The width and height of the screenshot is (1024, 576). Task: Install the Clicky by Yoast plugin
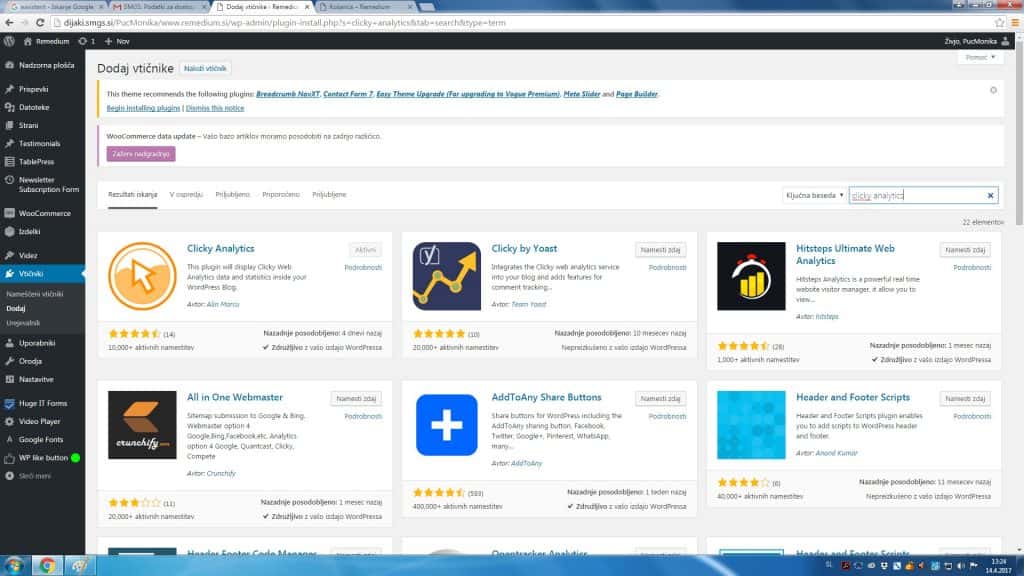[662, 249]
